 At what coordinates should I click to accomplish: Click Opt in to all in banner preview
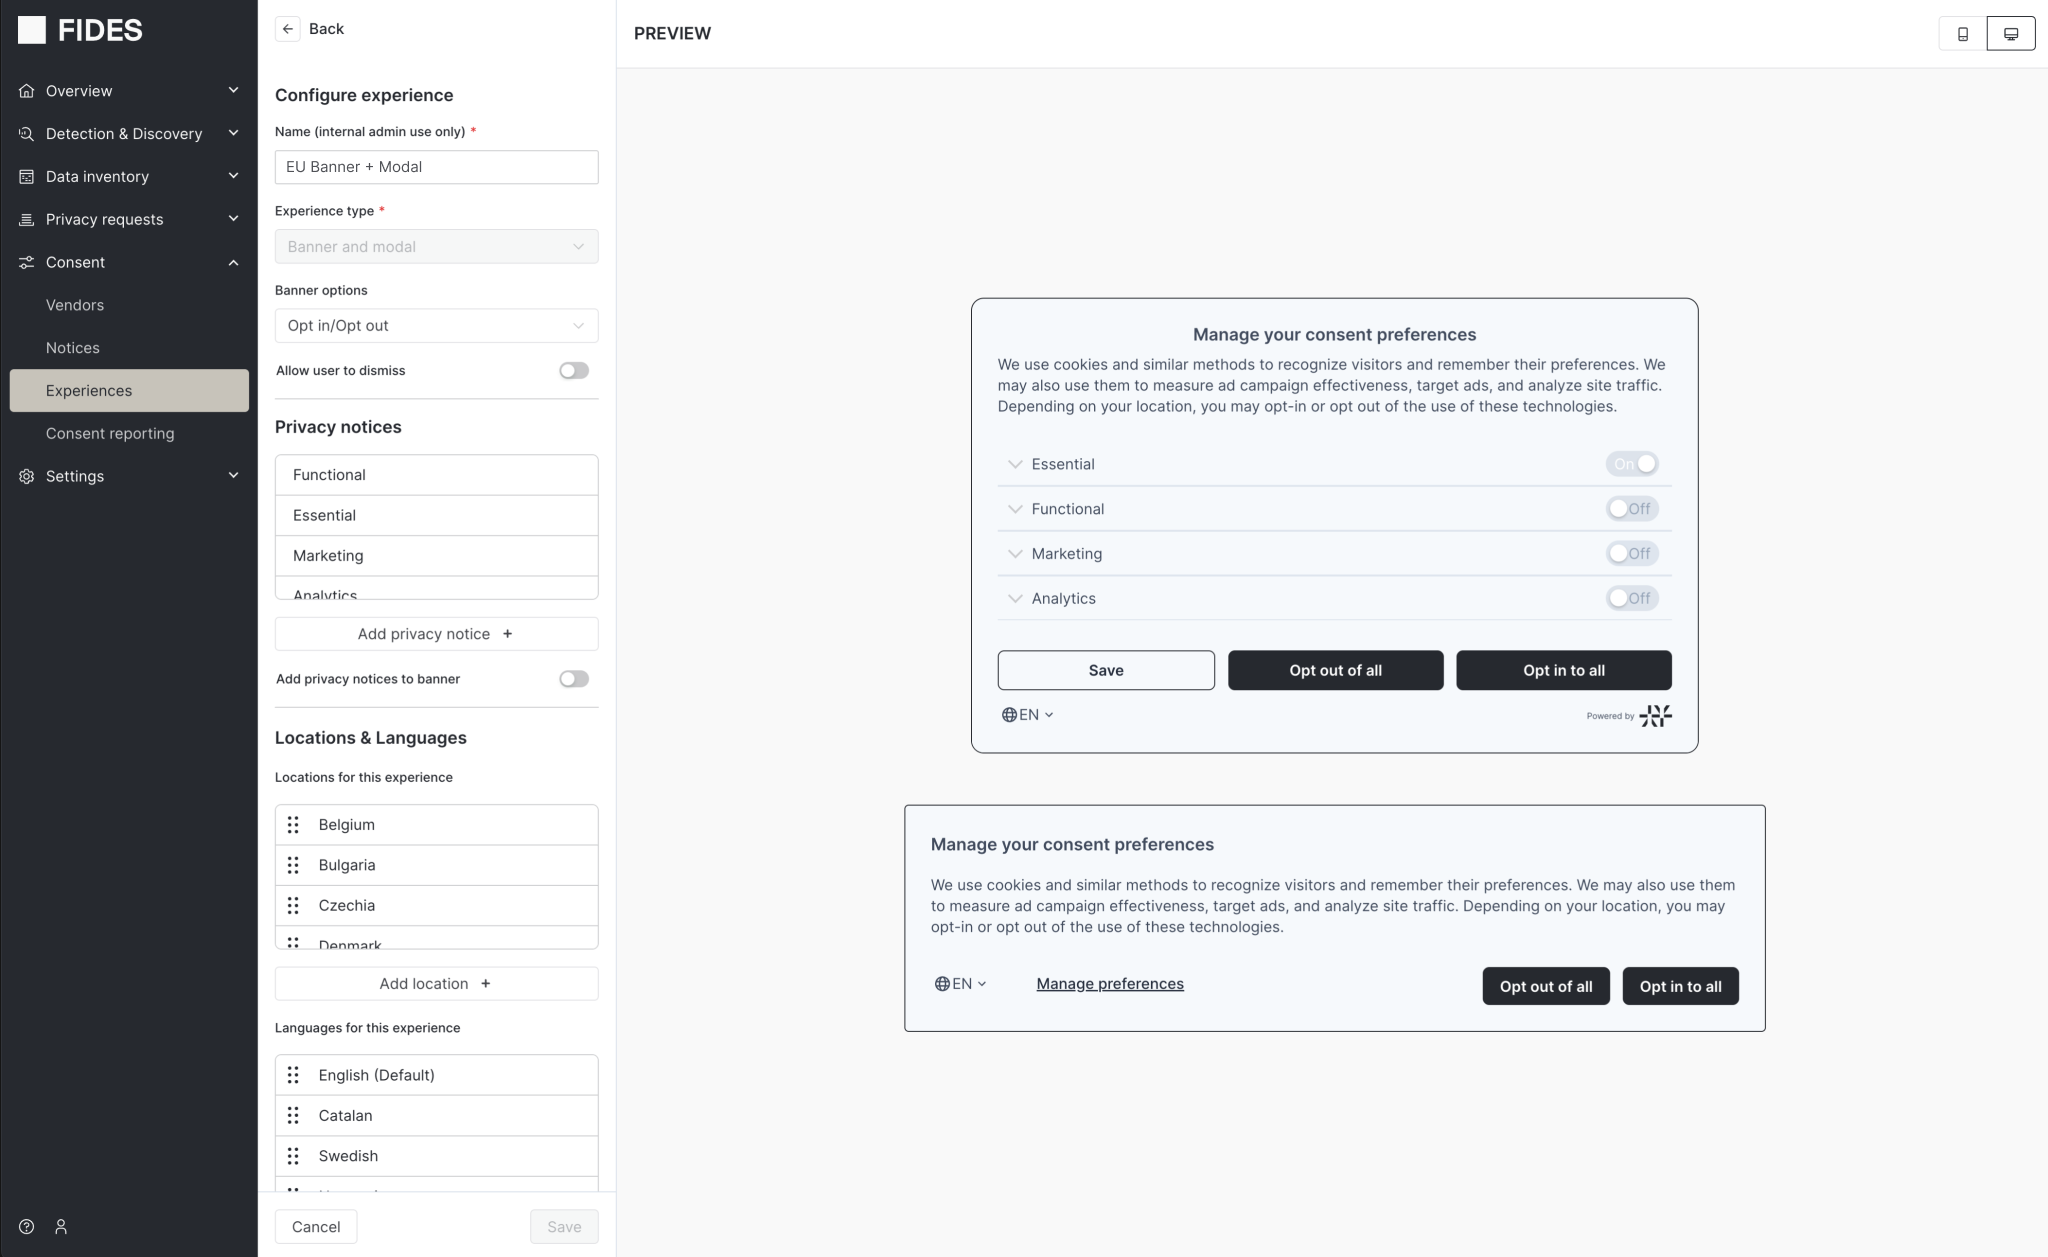1680,985
